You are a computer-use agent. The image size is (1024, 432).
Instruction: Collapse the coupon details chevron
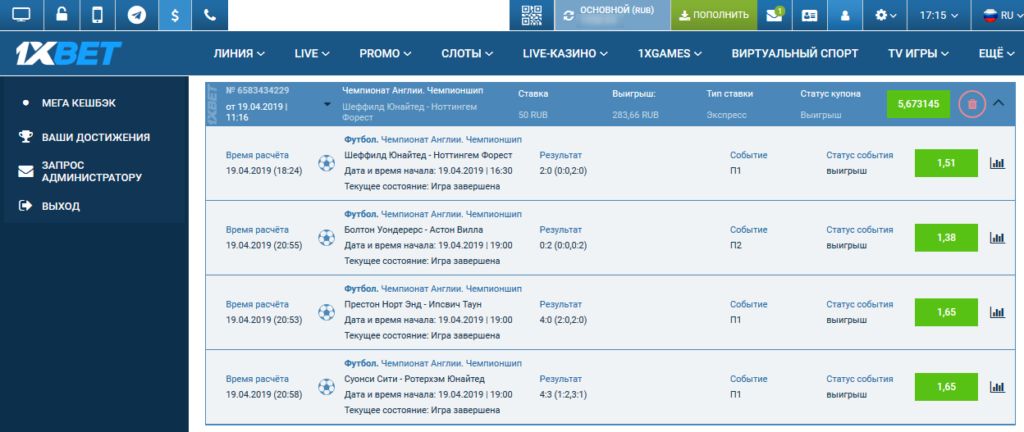pos(998,103)
